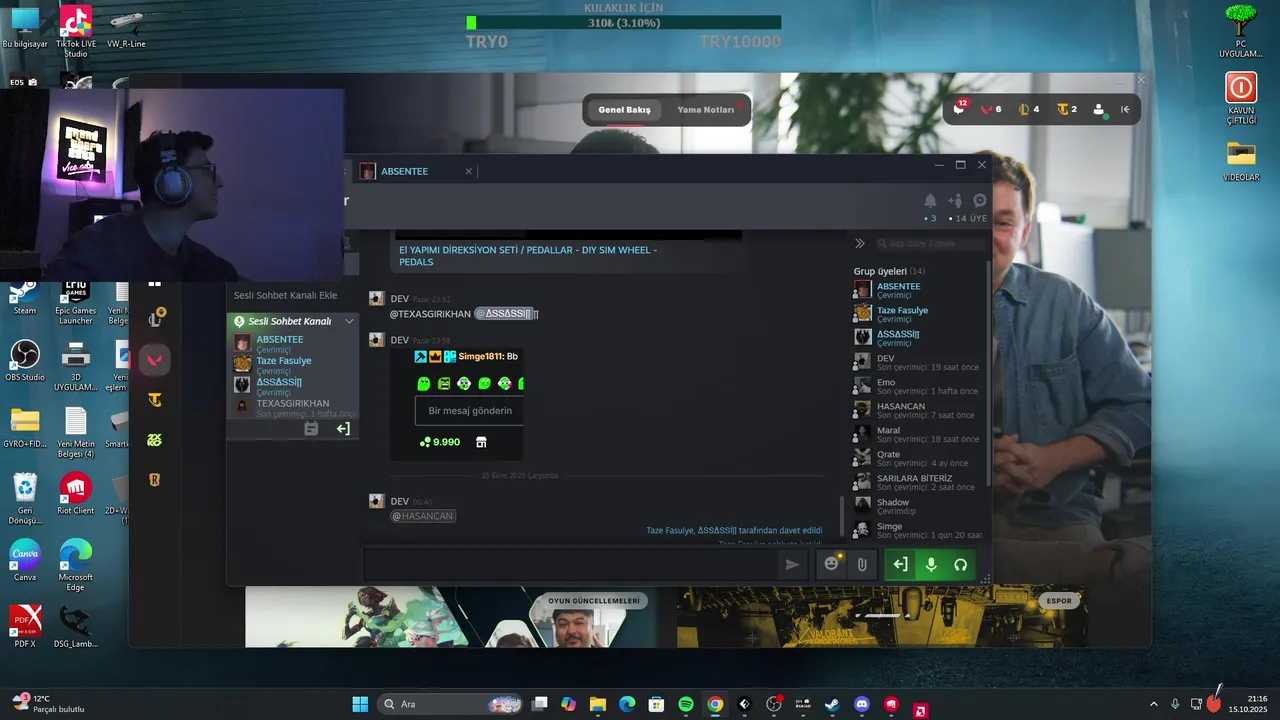This screenshot has height=720, width=1280.
Task: Click the Teamfight Tactics icon in Riot sidebar
Action: [155, 400]
